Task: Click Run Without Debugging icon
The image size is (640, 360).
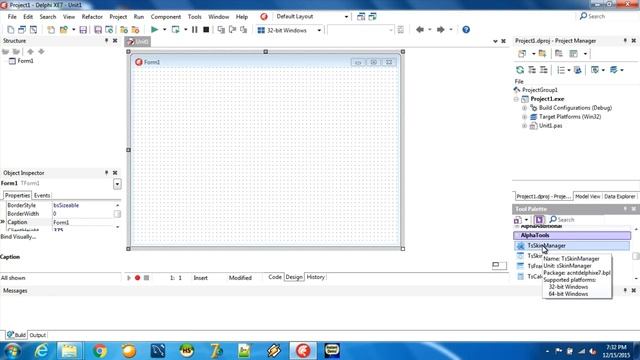Action: pos(176,30)
